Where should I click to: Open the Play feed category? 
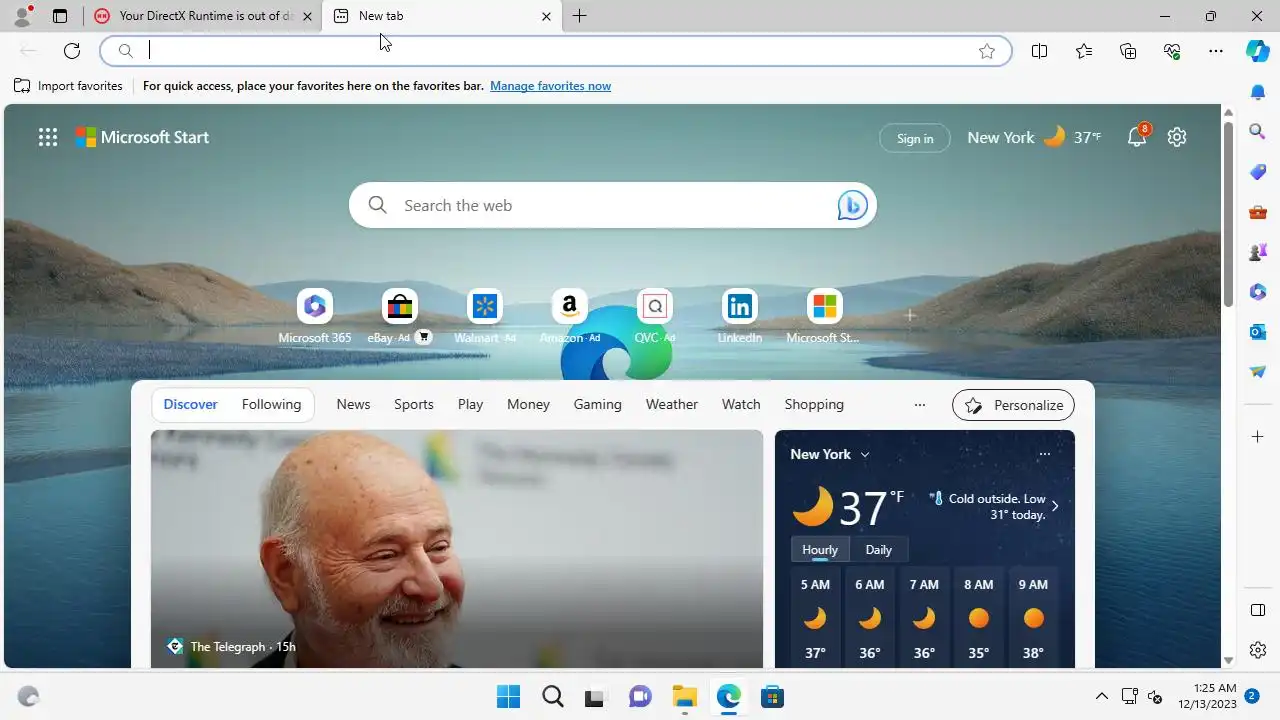(x=470, y=404)
